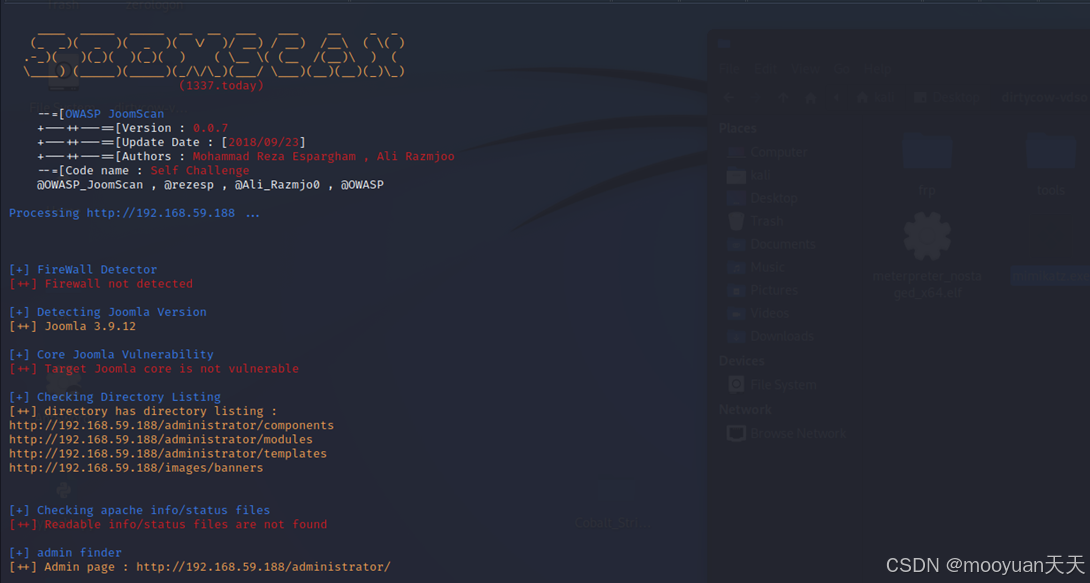Click the 'Code name : Self Challenge' text
Screen dimensions: 1090x583
pyautogui.click(x=157, y=170)
